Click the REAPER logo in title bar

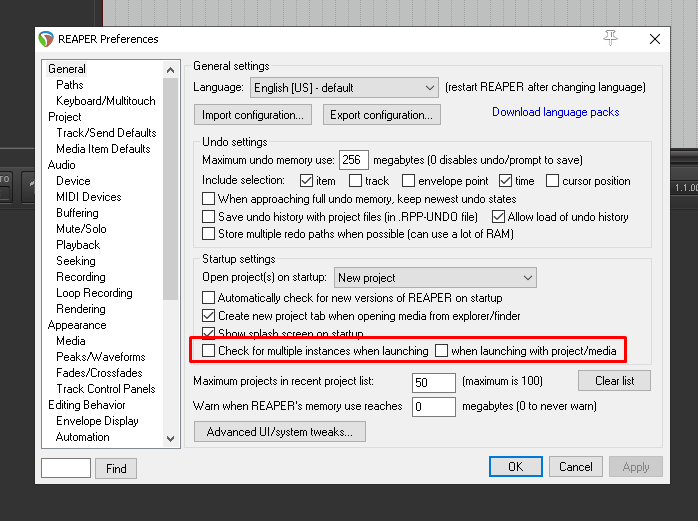(x=46, y=39)
